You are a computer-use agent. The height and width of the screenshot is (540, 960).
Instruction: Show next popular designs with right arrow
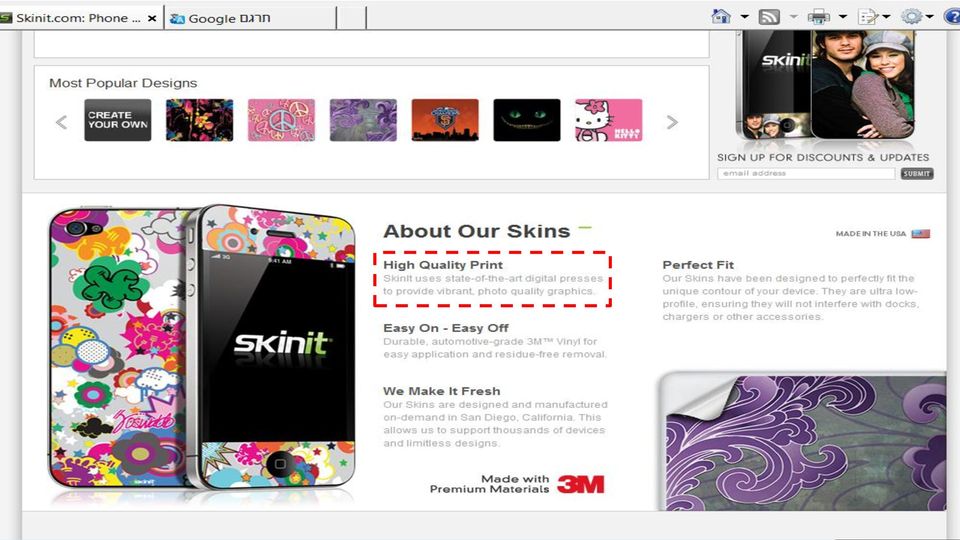tap(672, 122)
